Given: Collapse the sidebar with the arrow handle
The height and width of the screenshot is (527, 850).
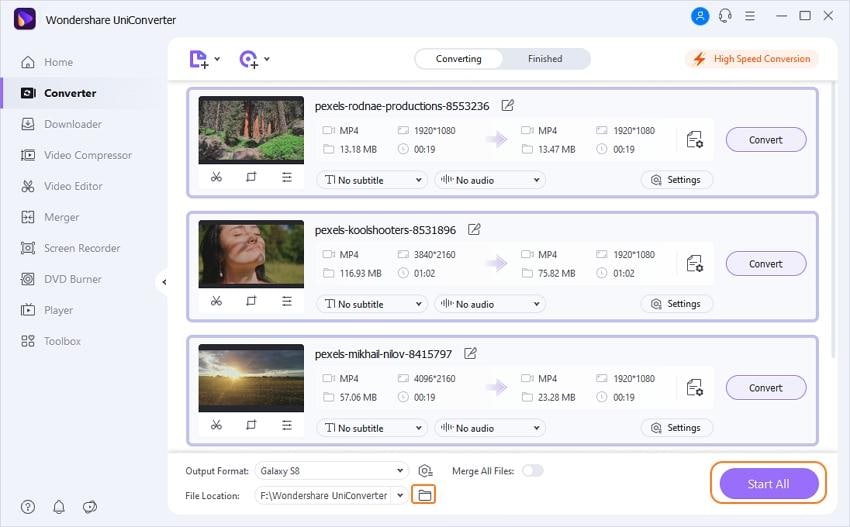Looking at the screenshot, I should [x=163, y=282].
